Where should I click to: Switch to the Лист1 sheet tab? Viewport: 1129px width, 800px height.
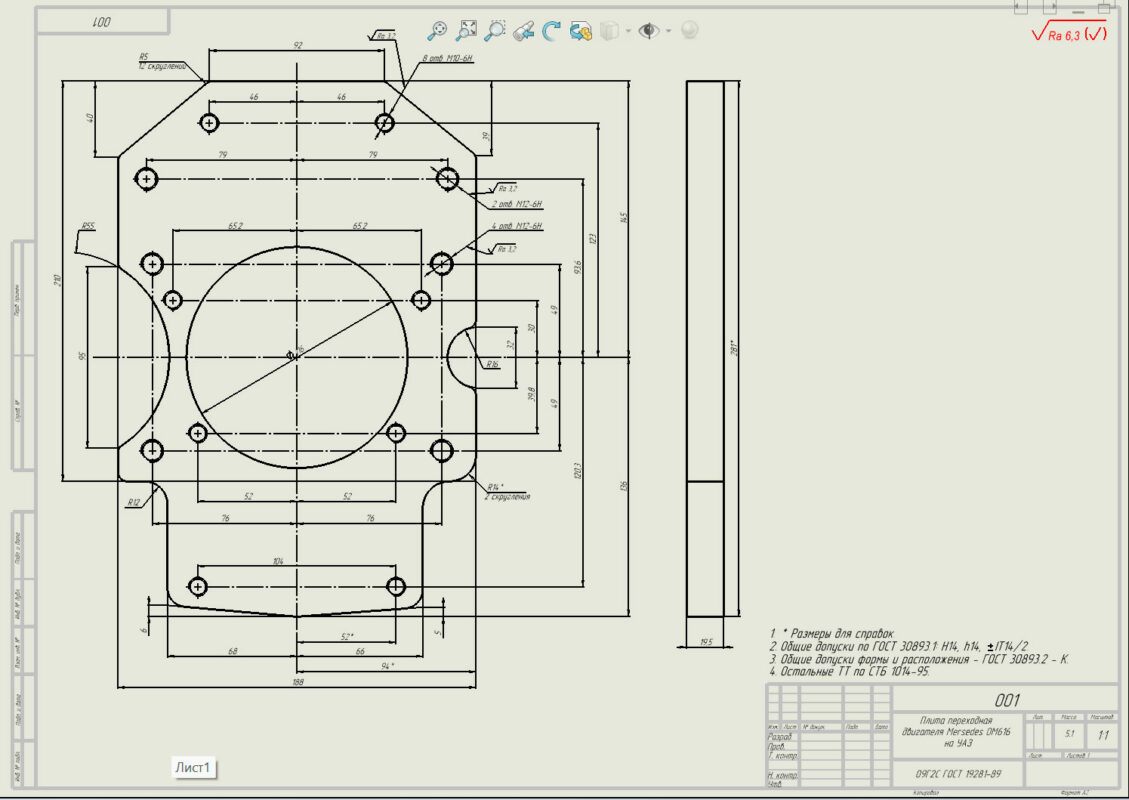[x=193, y=767]
